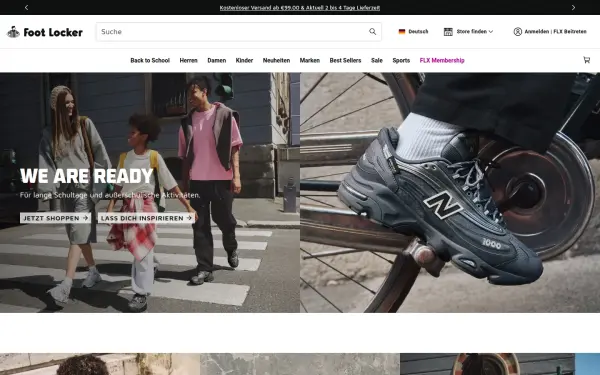This screenshot has height=375, width=600.
Task: Click Anmelden | FLX Beitreten link
Action: pyautogui.click(x=555, y=32)
